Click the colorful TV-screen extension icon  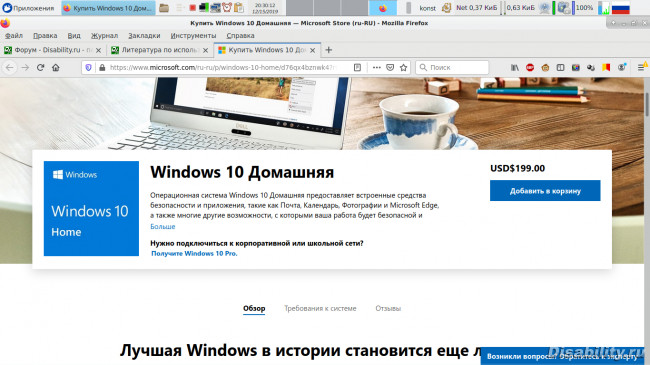coord(576,67)
